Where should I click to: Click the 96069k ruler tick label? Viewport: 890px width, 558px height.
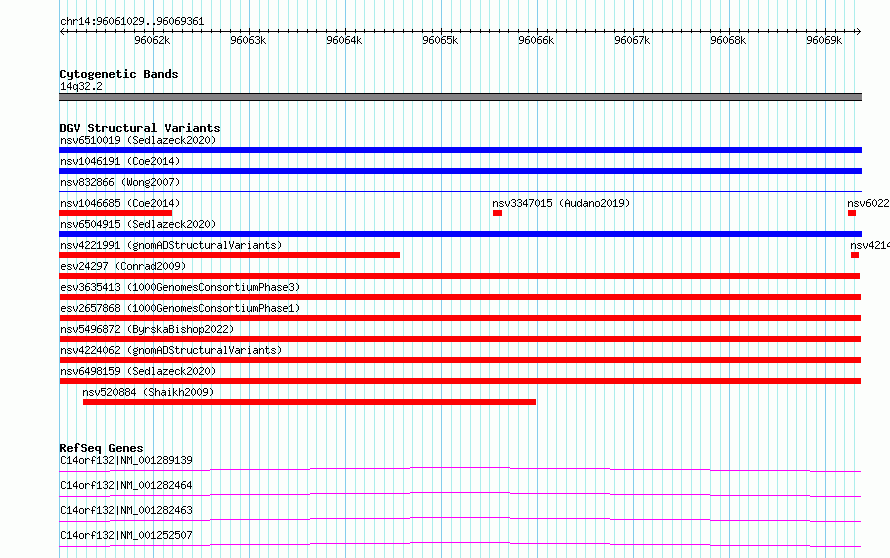[x=824, y=40]
